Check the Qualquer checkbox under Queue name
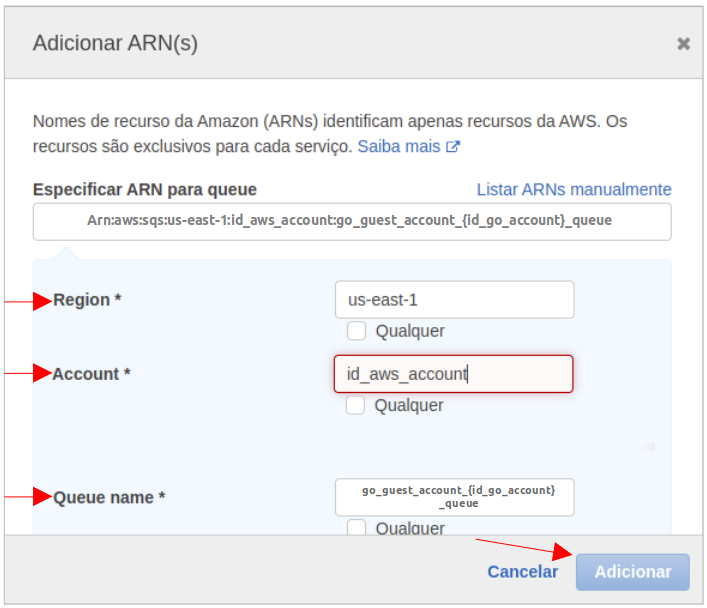Image resolution: width=707 pixels, height=608 pixels. coord(356,528)
